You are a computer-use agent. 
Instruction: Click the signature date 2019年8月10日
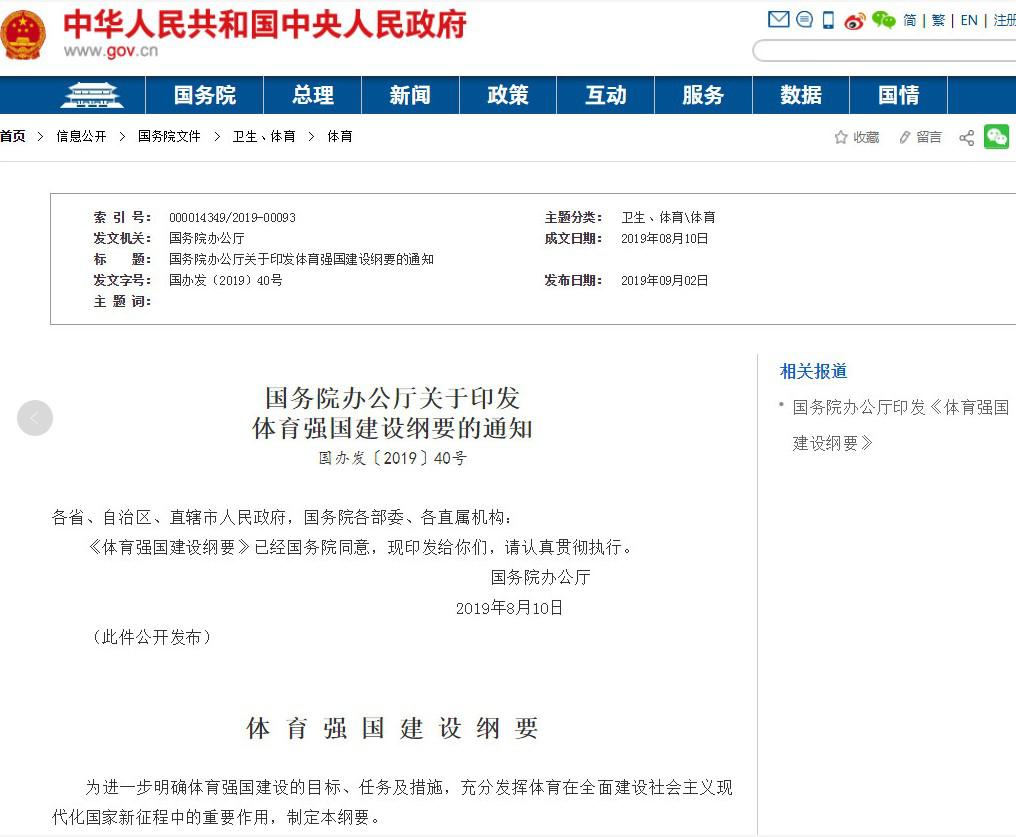point(509,608)
